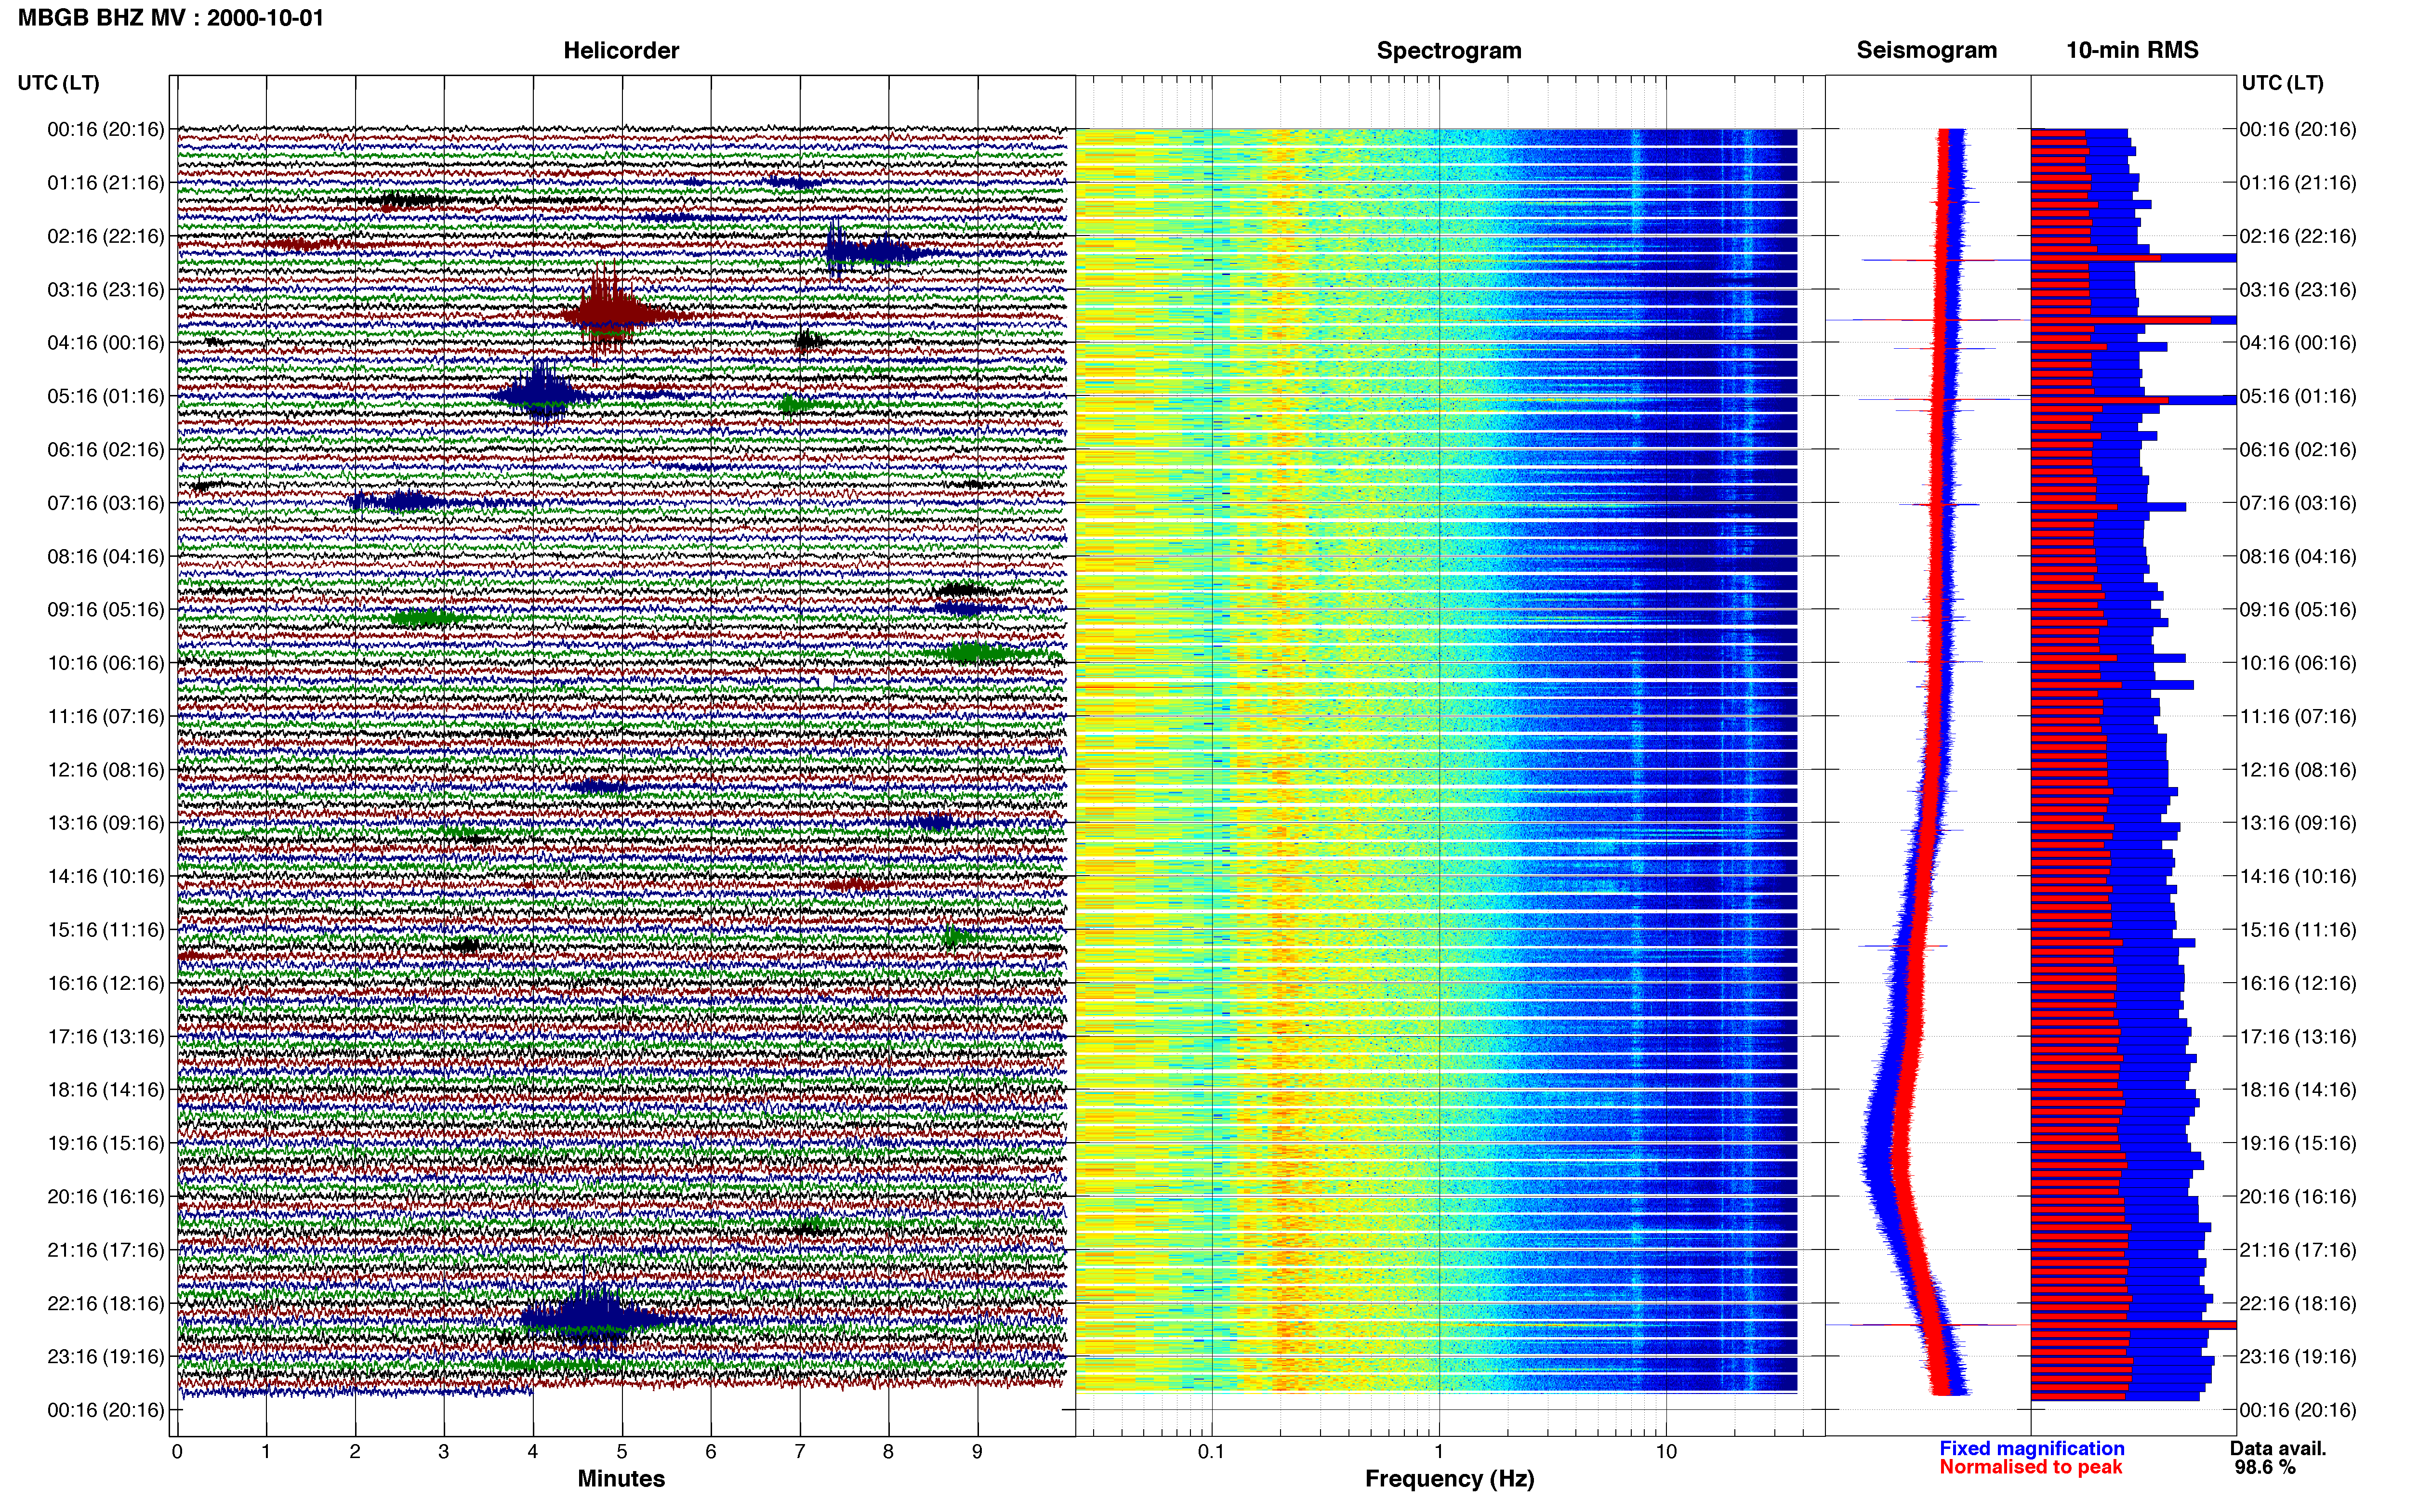Select the red "Normalised to peak" legend text
Screen dimensions: 2418x1512
2031,1467
